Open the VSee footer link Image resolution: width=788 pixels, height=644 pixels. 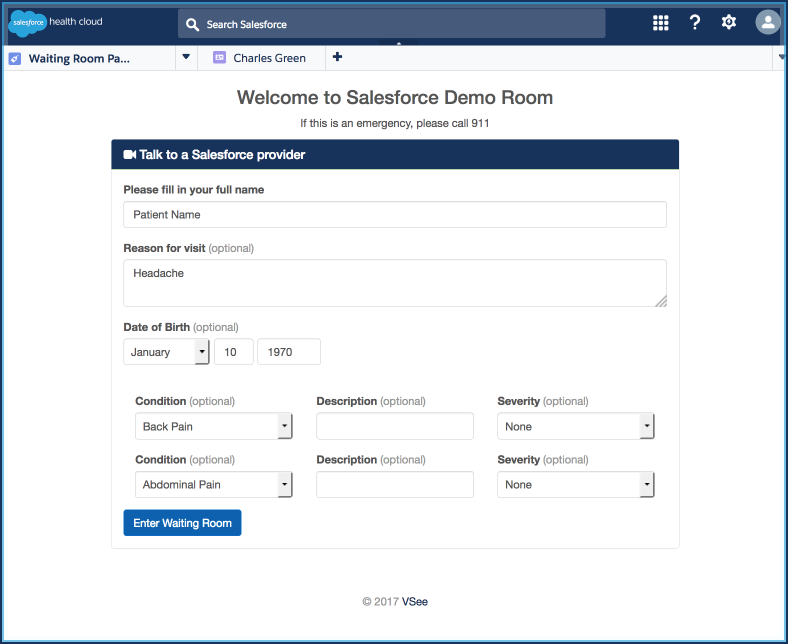click(415, 602)
